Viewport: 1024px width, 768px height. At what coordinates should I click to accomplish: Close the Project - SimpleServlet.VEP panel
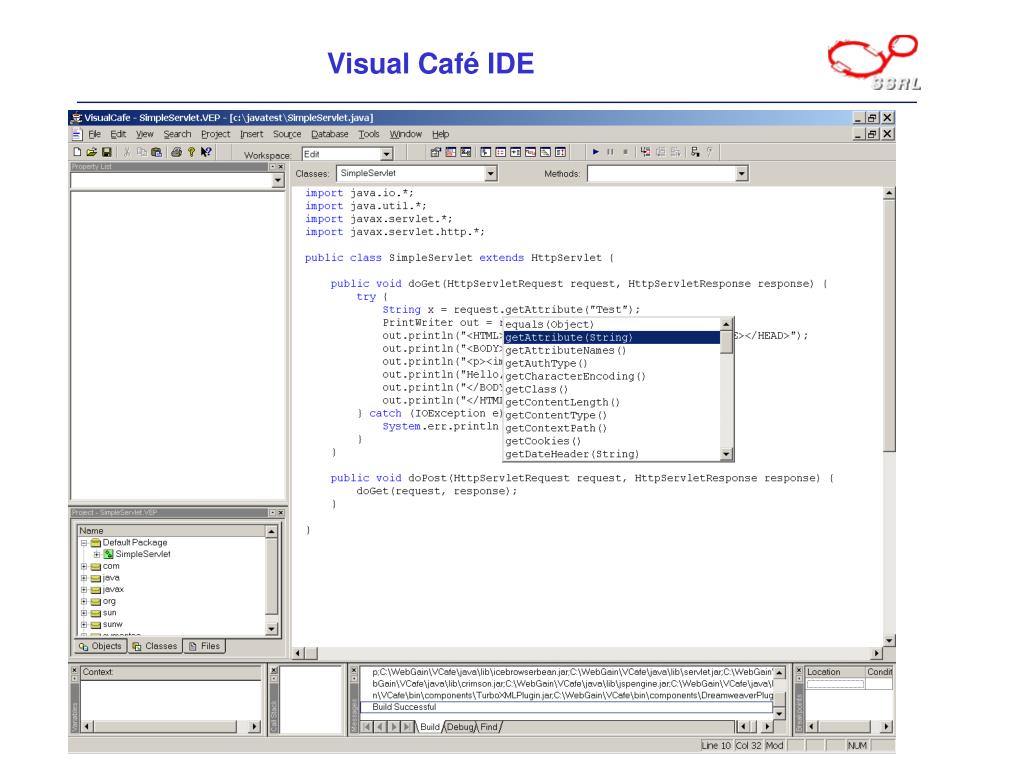point(281,513)
